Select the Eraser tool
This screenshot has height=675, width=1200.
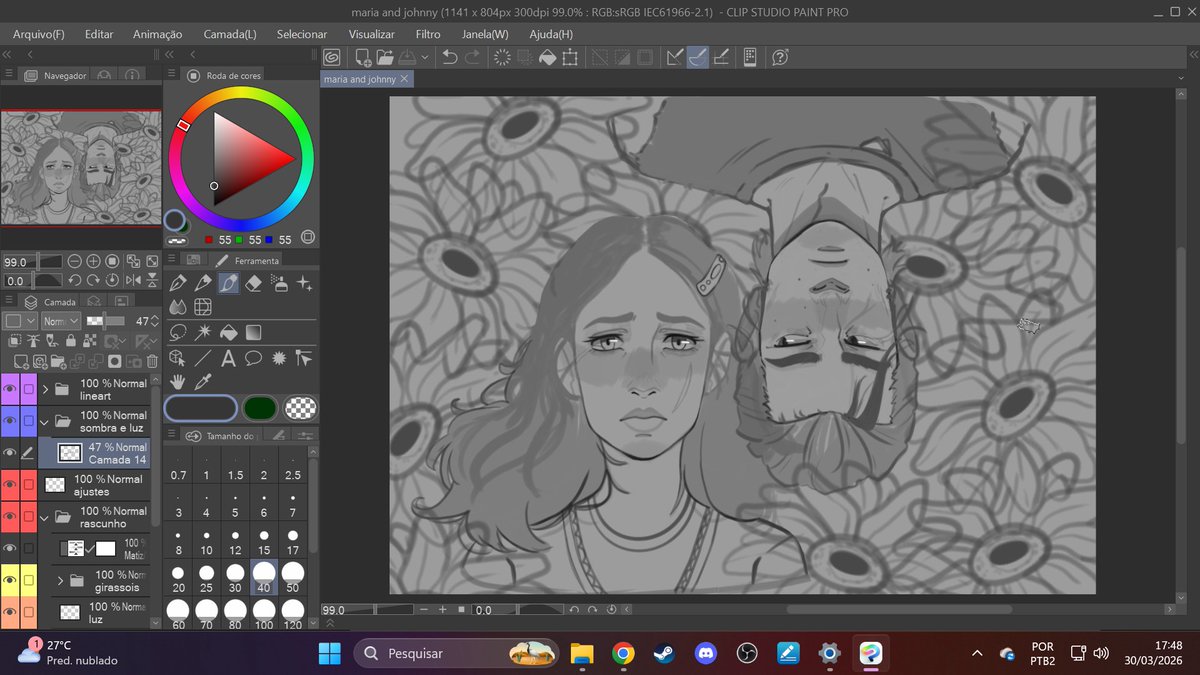(253, 284)
